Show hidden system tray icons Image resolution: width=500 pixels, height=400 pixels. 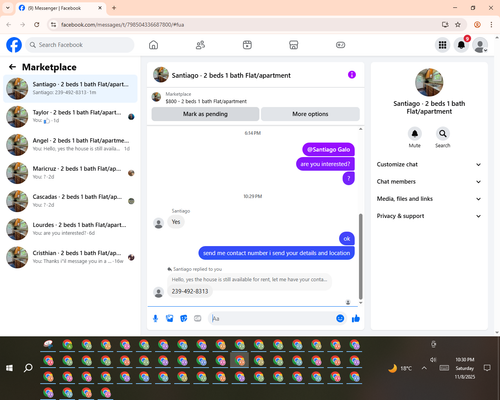[x=424, y=368]
